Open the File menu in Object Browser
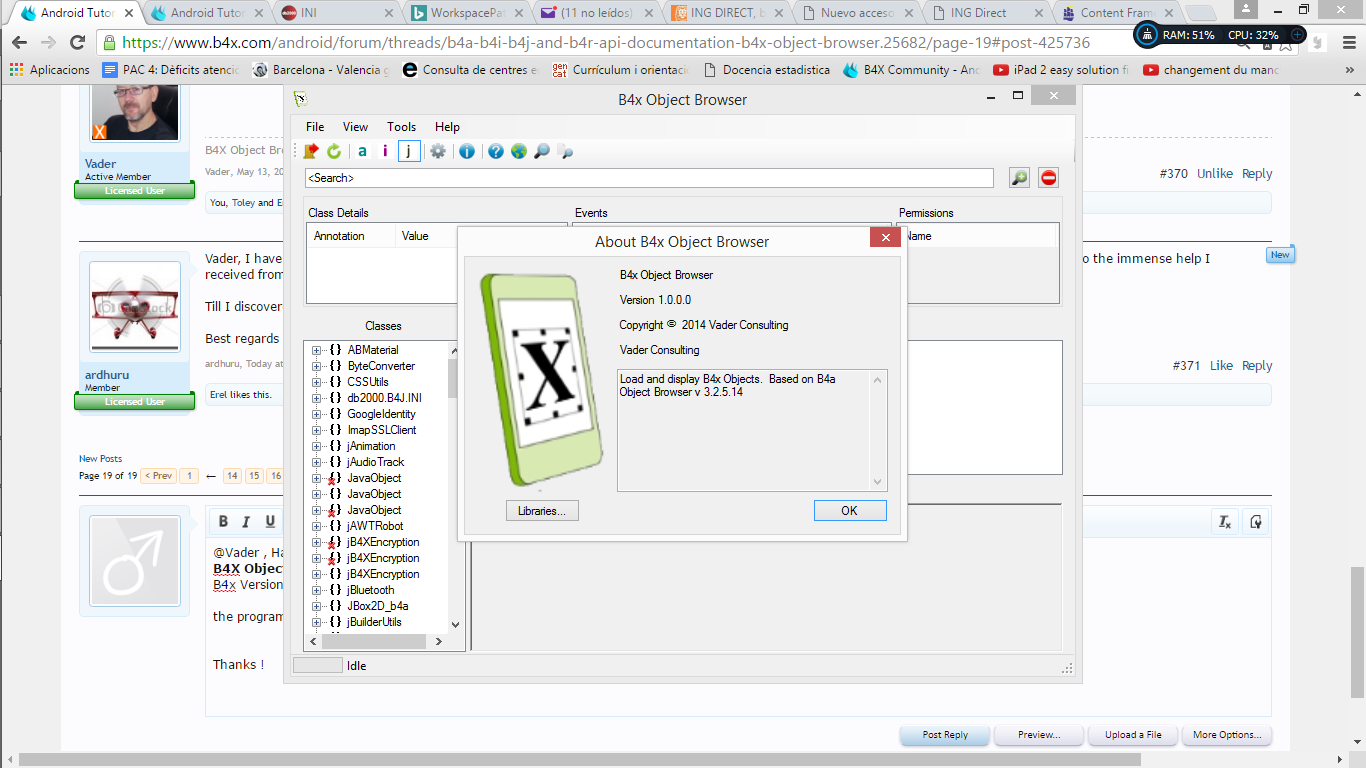 (x=315, y=127)
